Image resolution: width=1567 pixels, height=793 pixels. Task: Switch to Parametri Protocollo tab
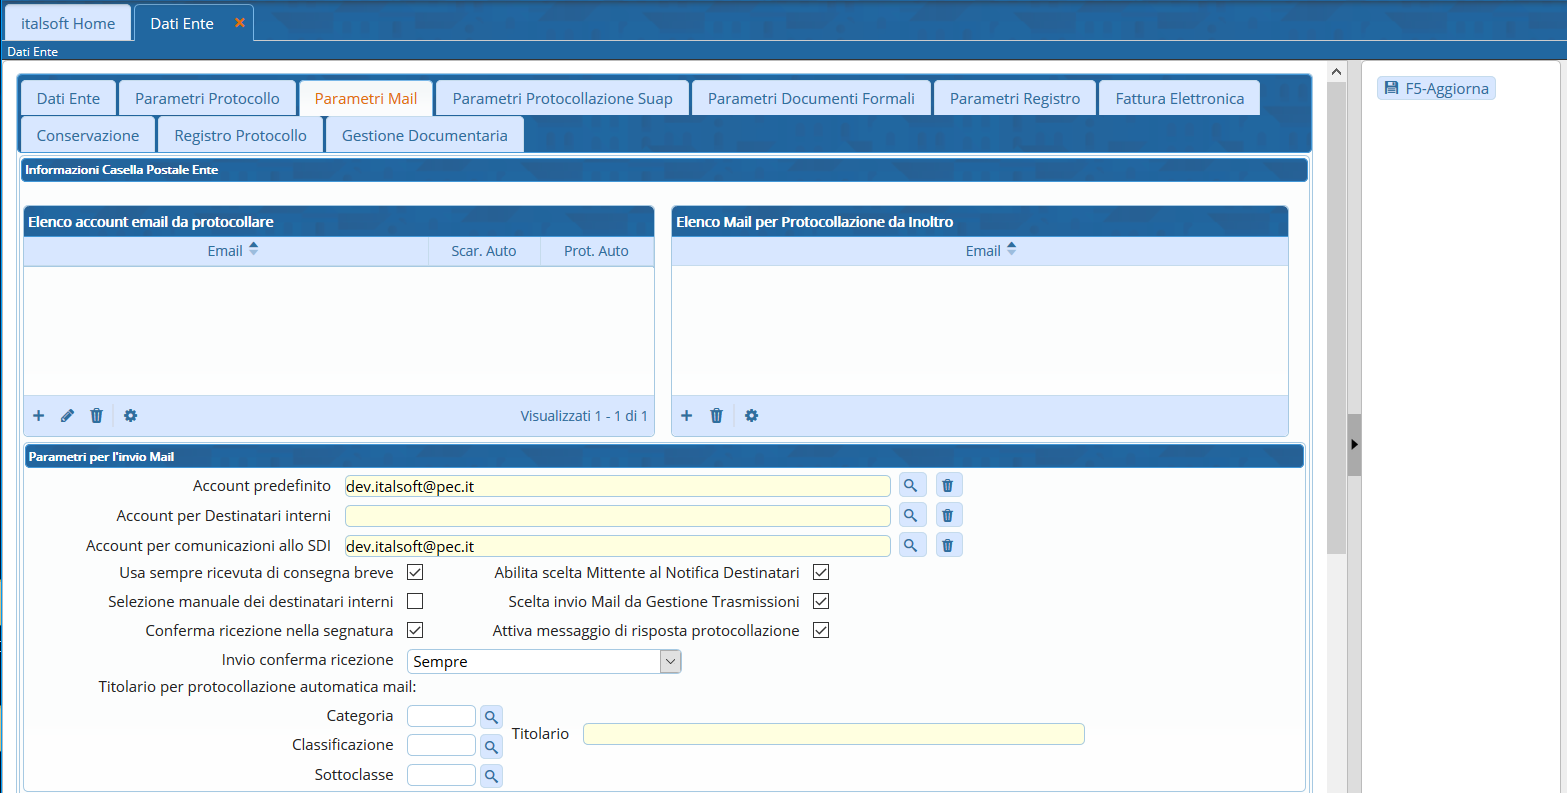click(x=207, y=99)
